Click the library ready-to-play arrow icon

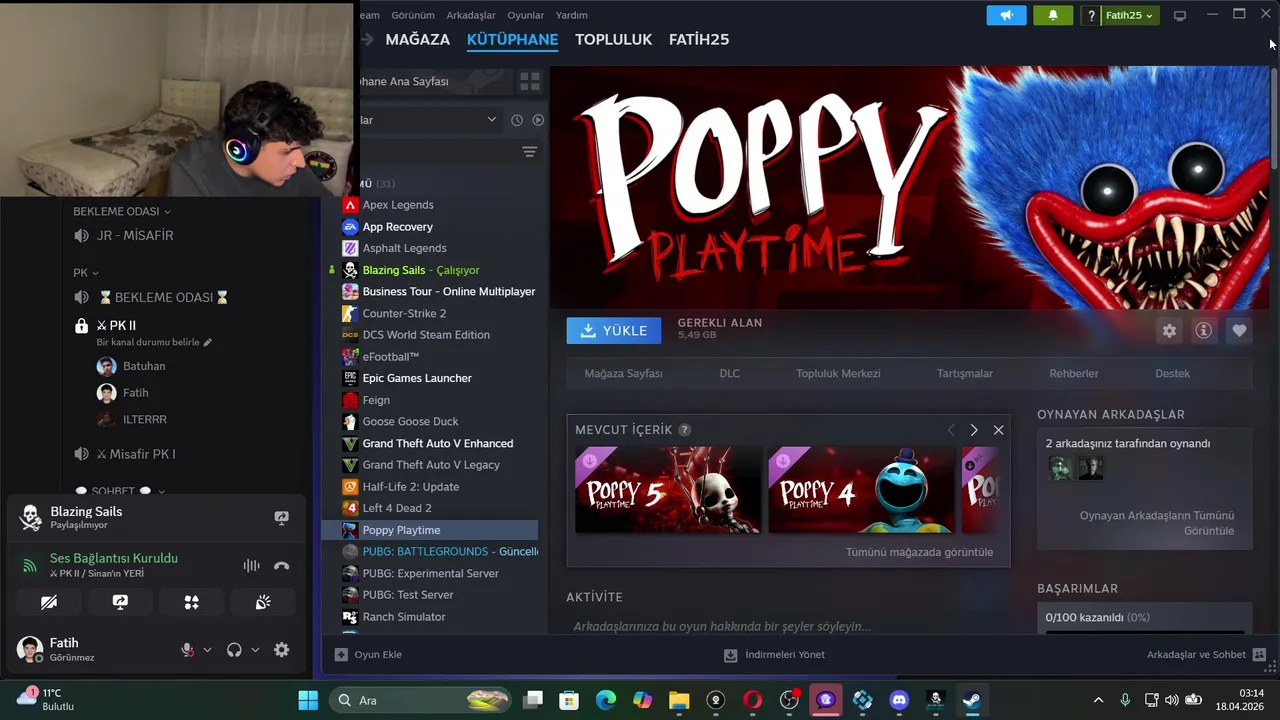point(538,120)
